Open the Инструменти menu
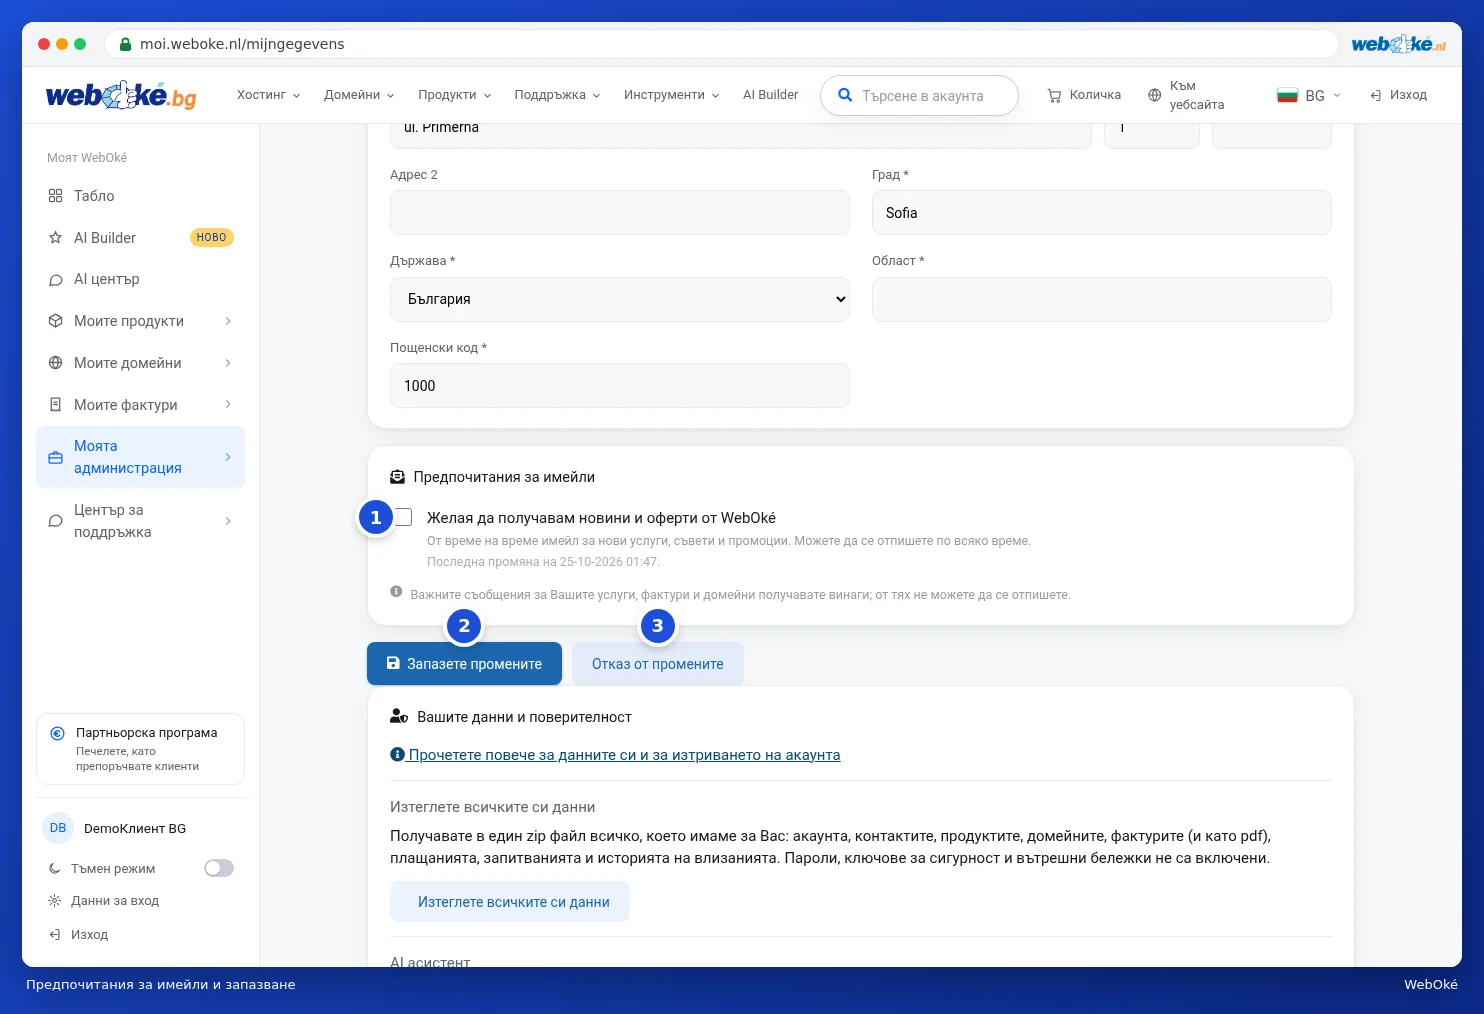This screenshot has width=1484, height=1014. [672, 95]
